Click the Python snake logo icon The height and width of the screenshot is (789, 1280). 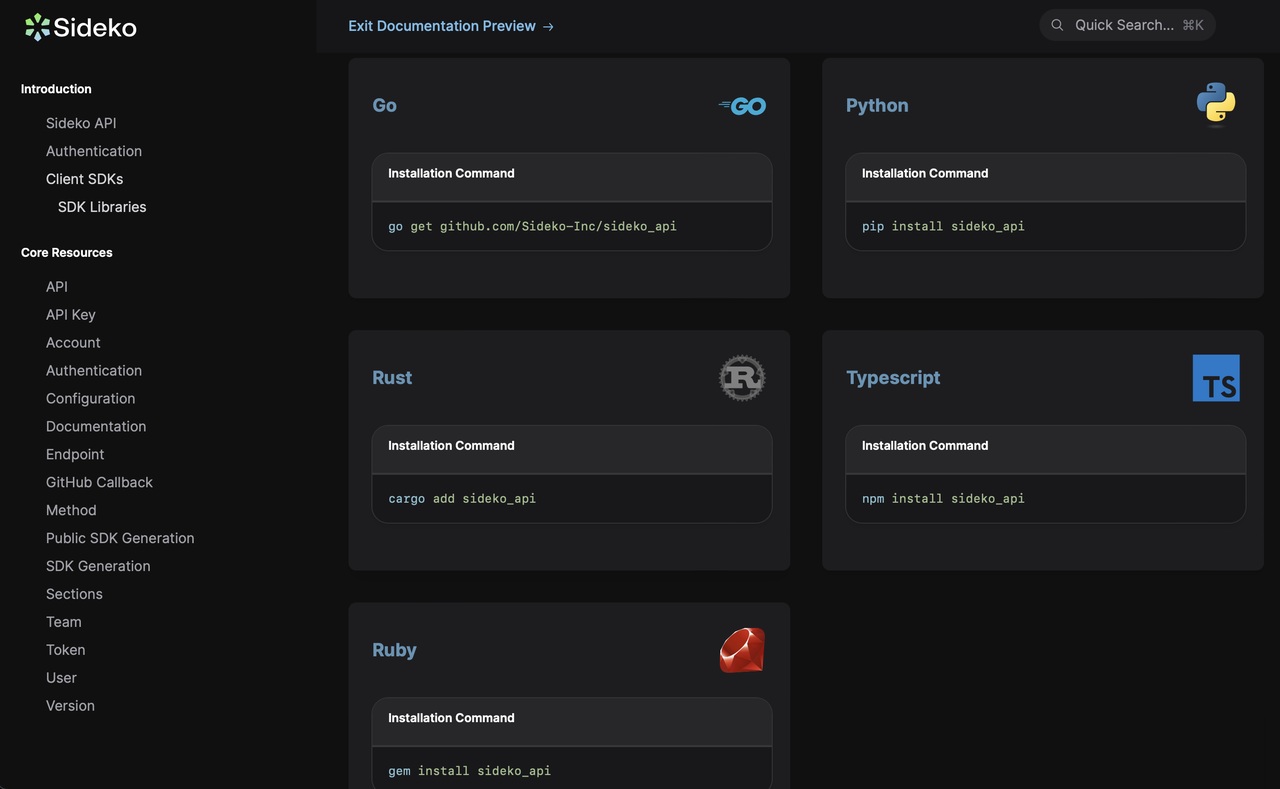(1215, 104)
